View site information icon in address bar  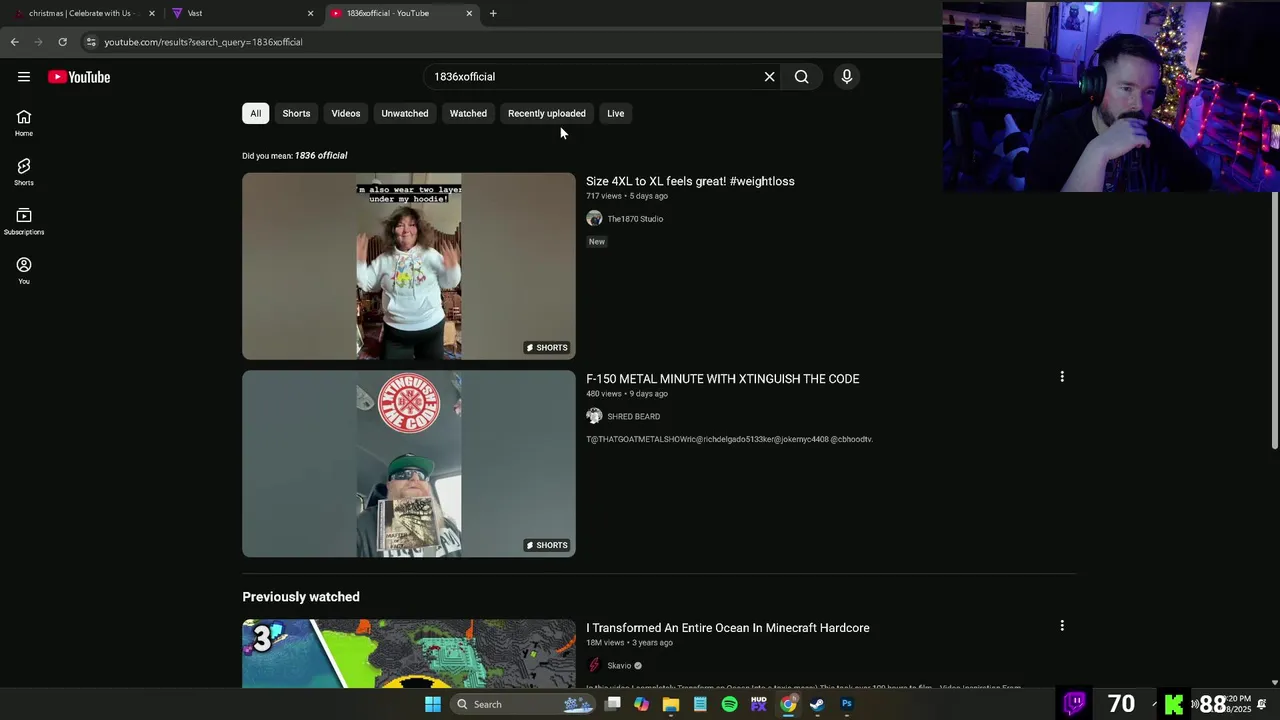tap(91, 42)
